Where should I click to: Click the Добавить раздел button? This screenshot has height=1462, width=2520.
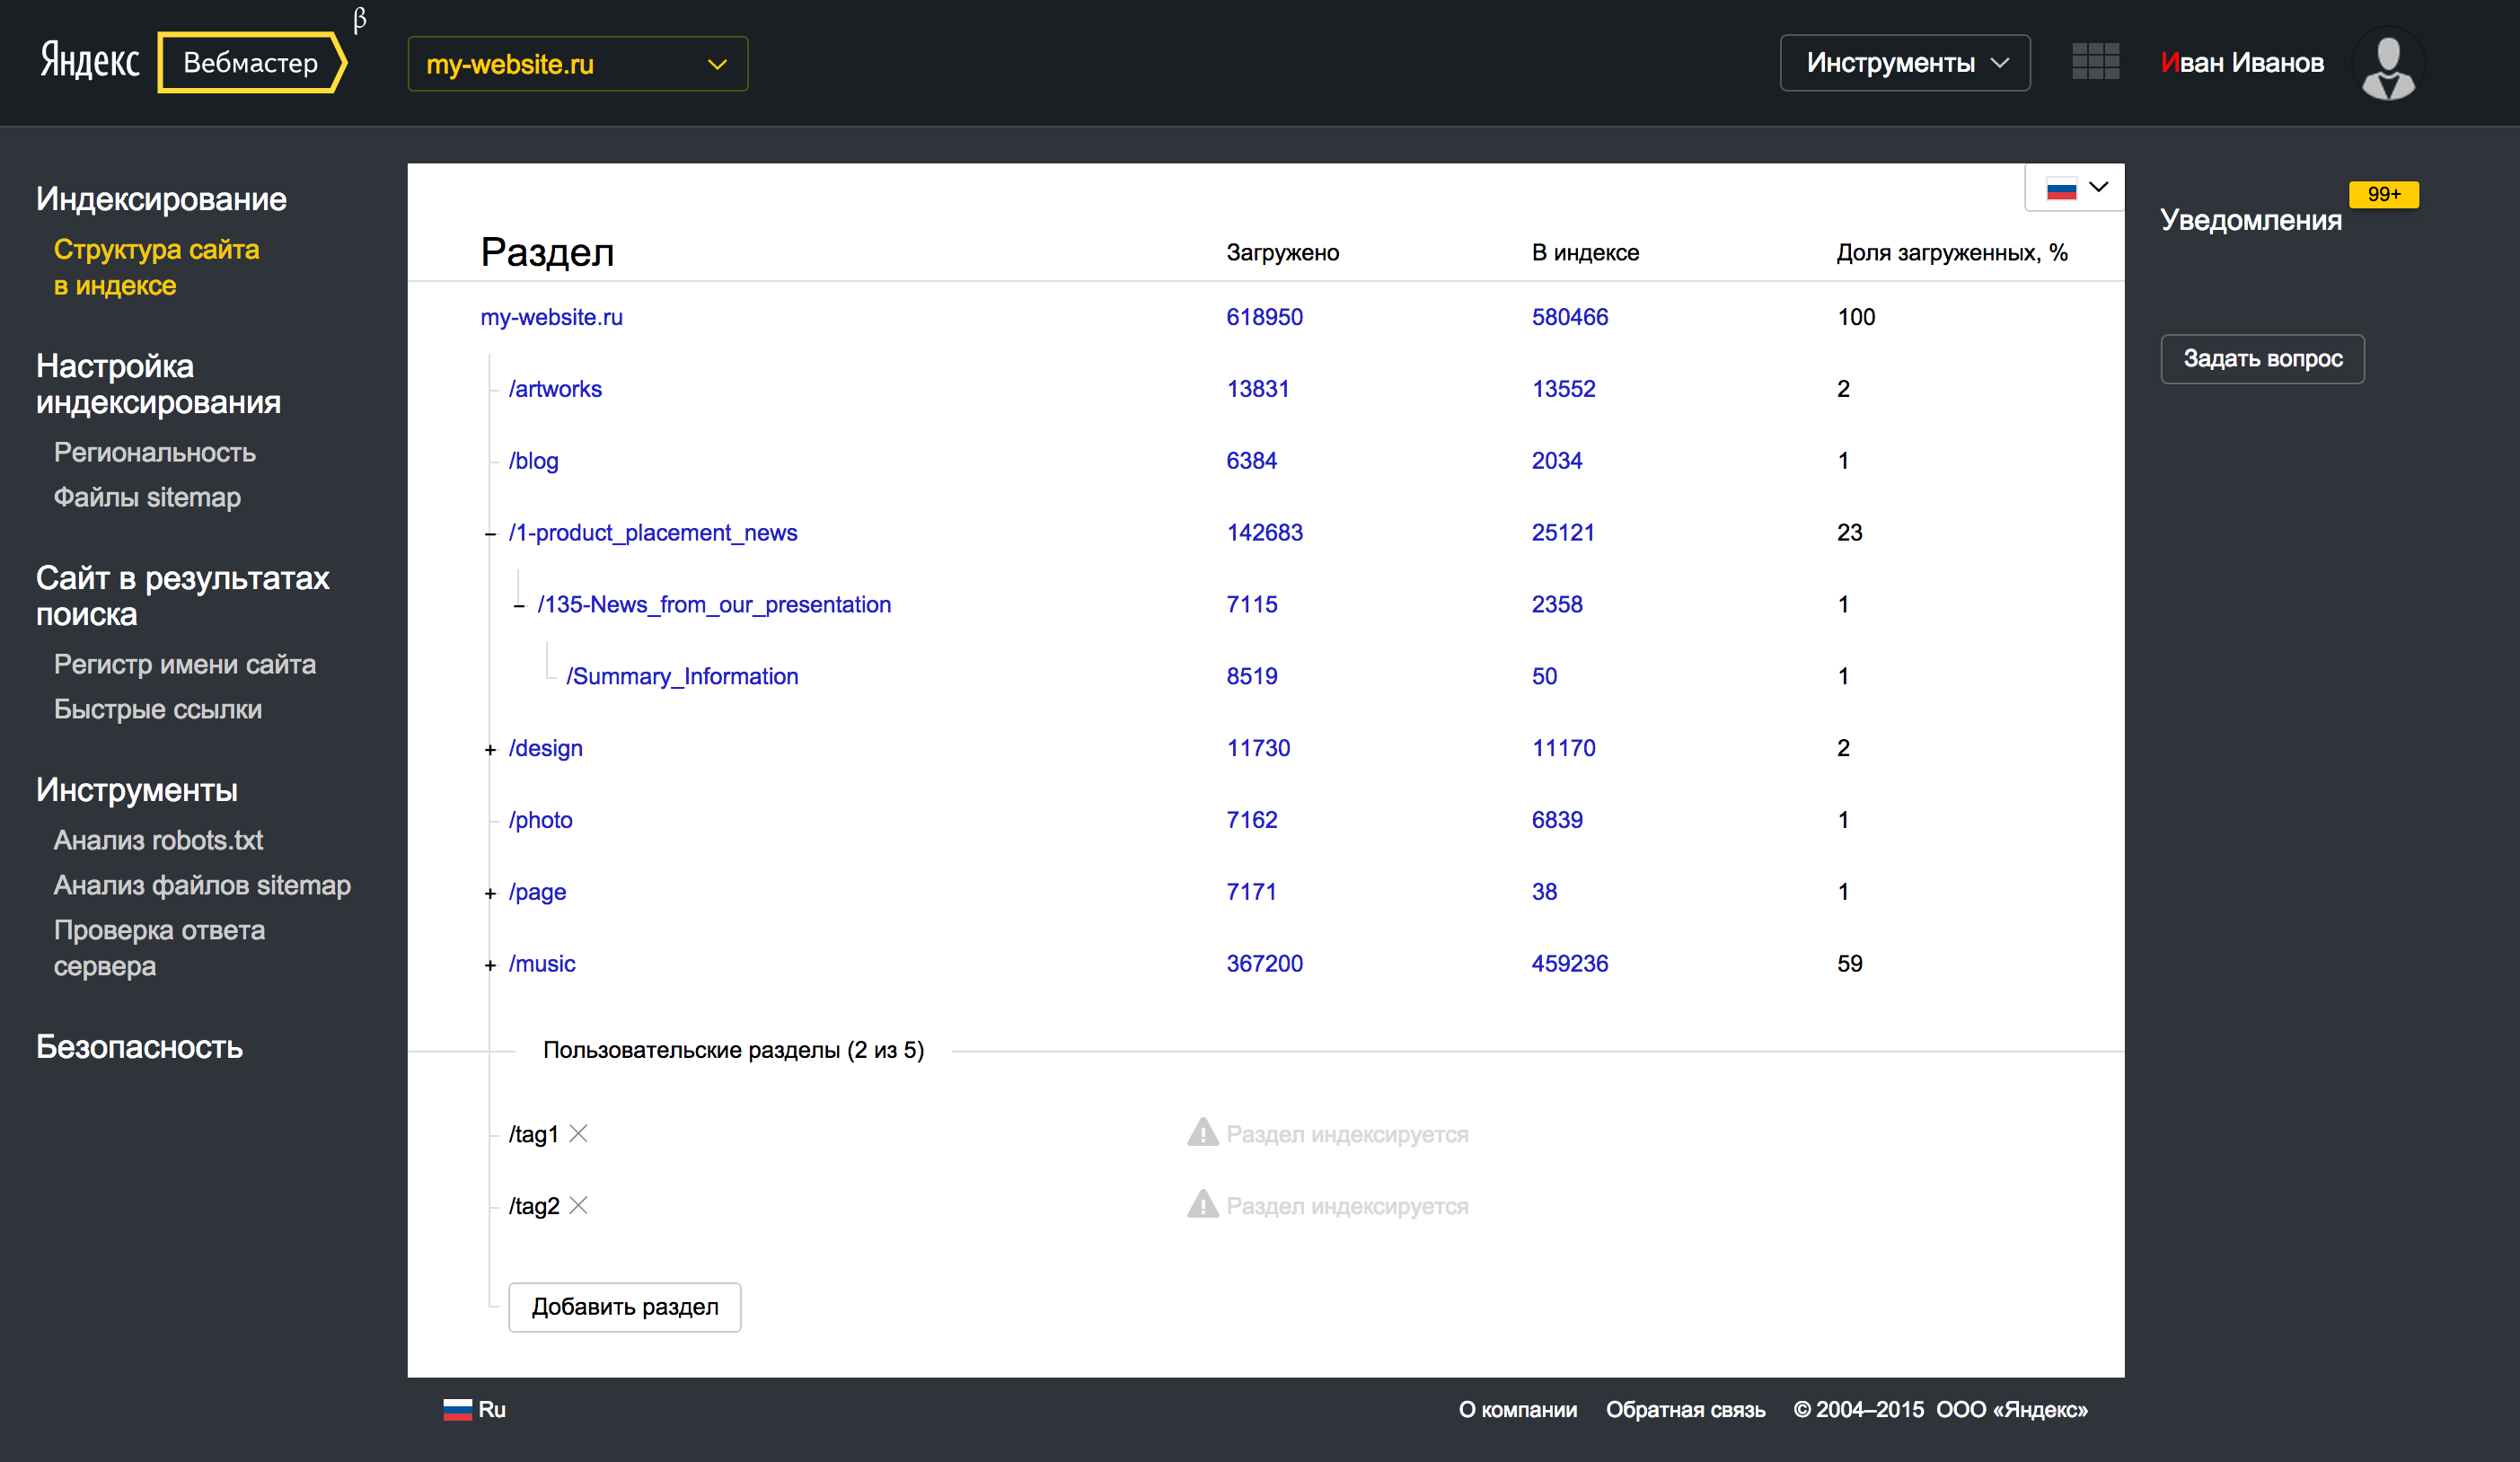click(625, 1307)
